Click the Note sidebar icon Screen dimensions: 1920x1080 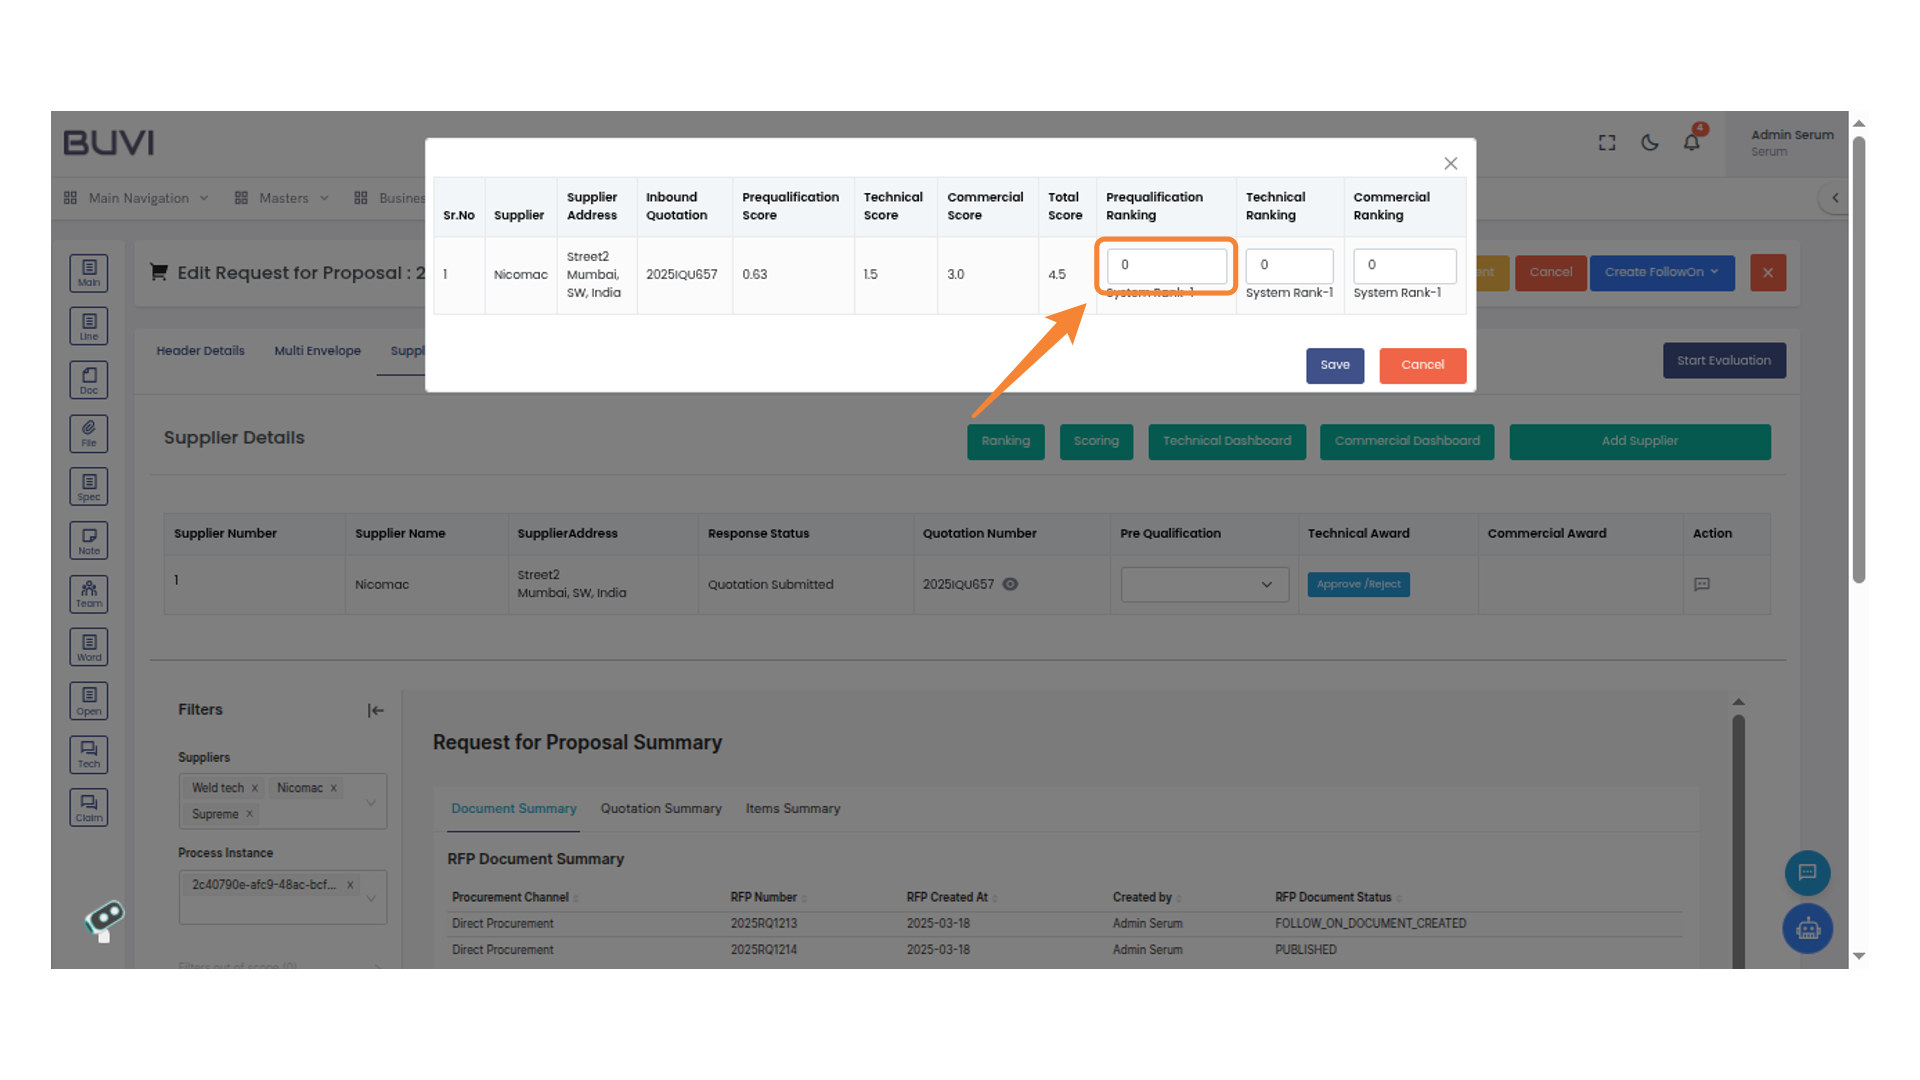click(x=89, y=540)
